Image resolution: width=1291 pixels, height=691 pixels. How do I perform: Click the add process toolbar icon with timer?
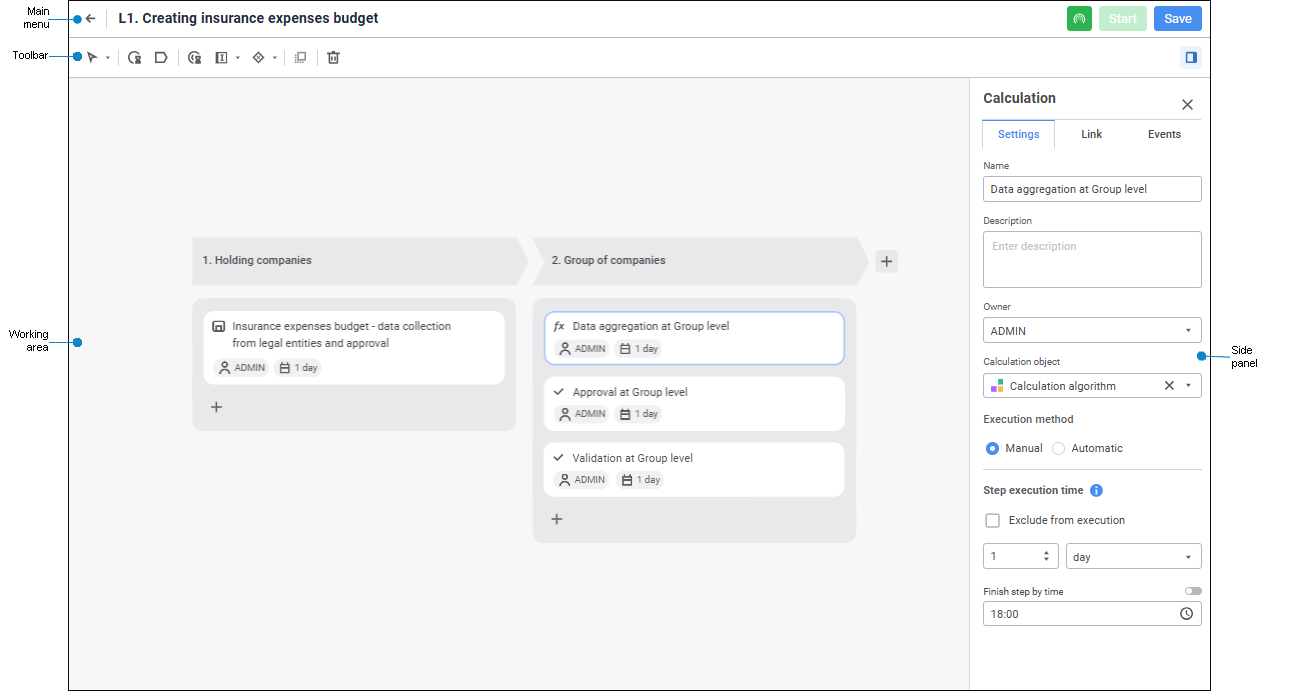click(x=135, y=58)
